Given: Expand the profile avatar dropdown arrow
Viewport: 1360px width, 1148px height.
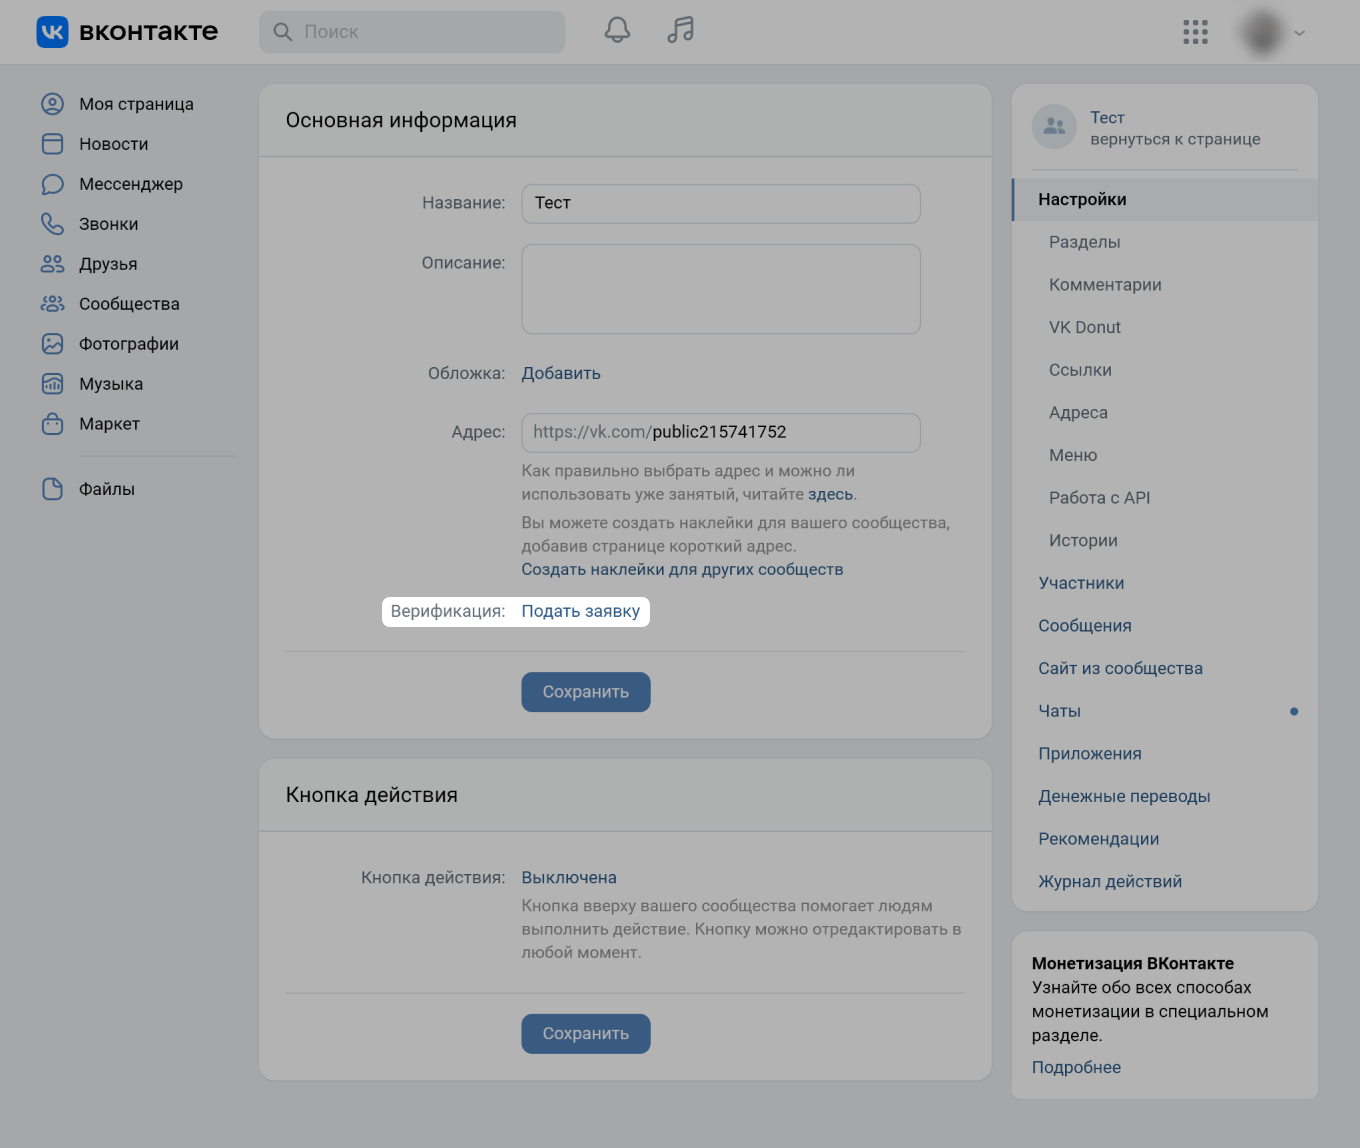Looking at the screenshot, I should pos(1299,33).
